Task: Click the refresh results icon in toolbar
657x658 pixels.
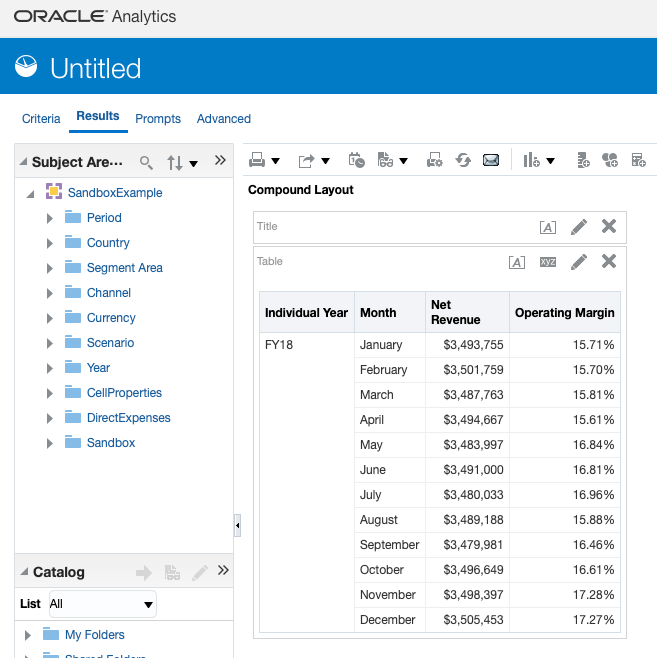Action: (463, 160)
